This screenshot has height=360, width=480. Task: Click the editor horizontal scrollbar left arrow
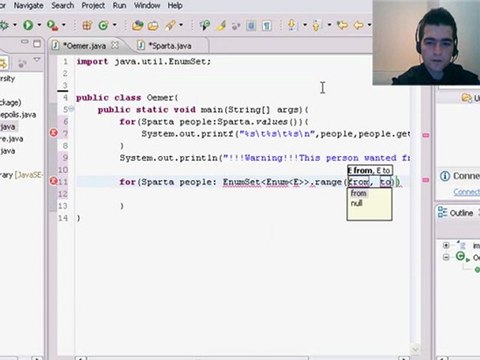[x=80, y=359]
